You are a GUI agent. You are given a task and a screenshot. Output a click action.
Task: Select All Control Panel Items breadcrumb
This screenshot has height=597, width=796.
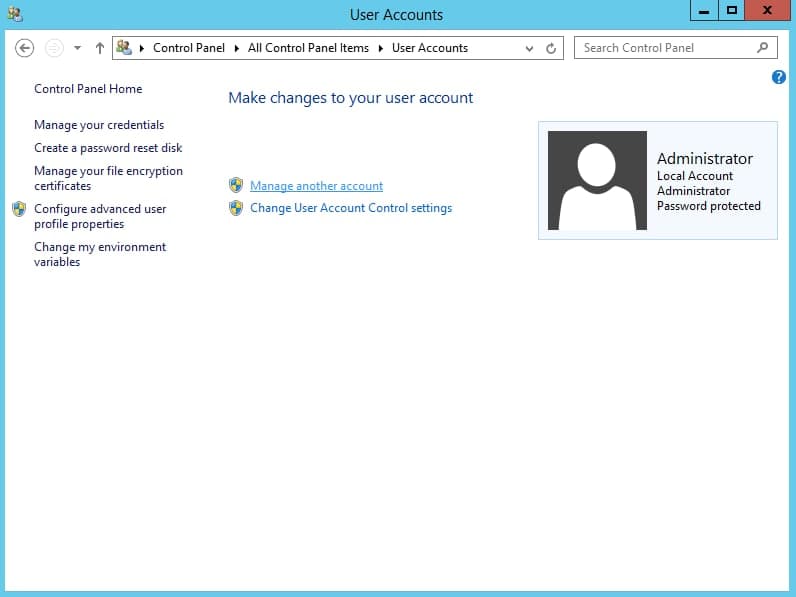point(308,48)
